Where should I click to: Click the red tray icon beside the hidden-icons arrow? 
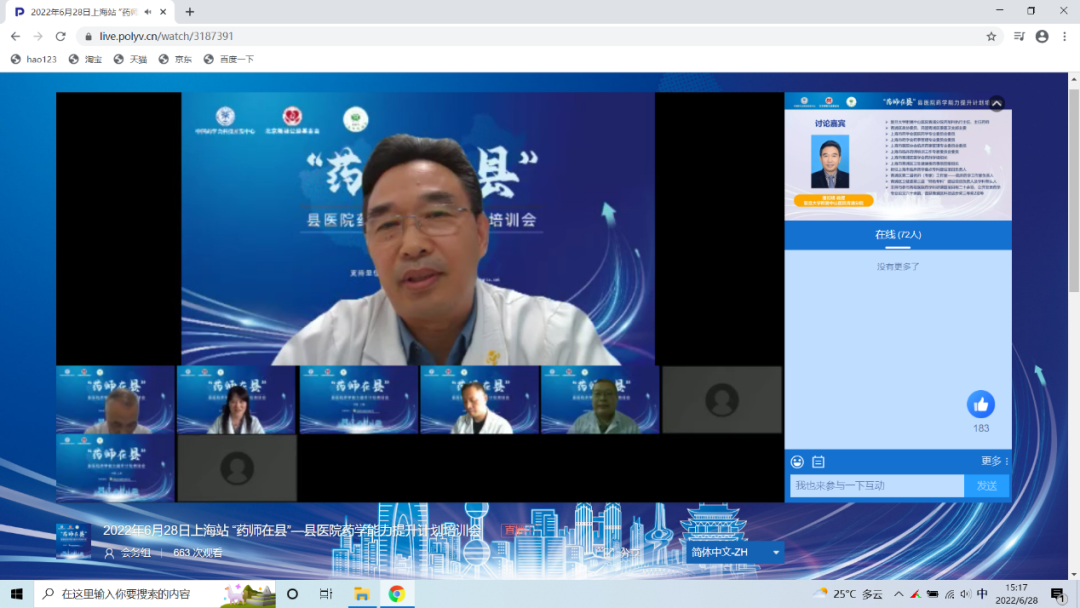point(915,594)
